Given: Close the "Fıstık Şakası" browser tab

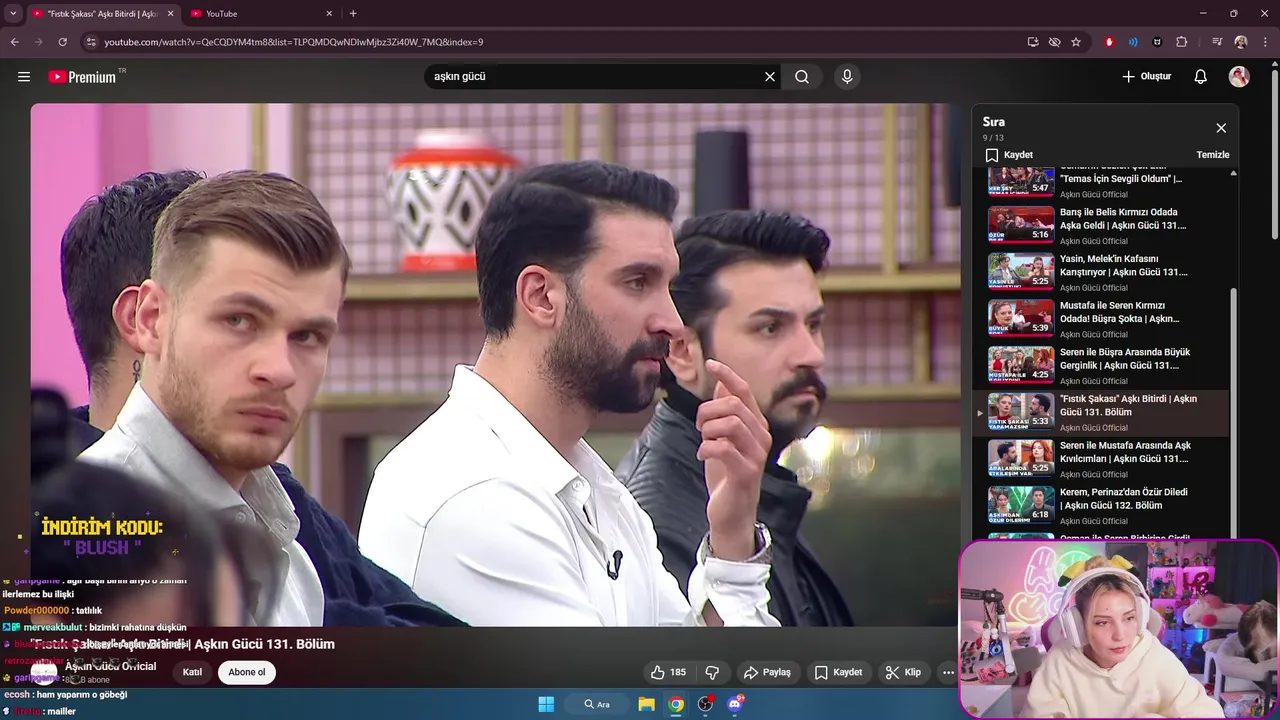Looking at the screenshot, I should pyautogui.click(x=171, y=14).
